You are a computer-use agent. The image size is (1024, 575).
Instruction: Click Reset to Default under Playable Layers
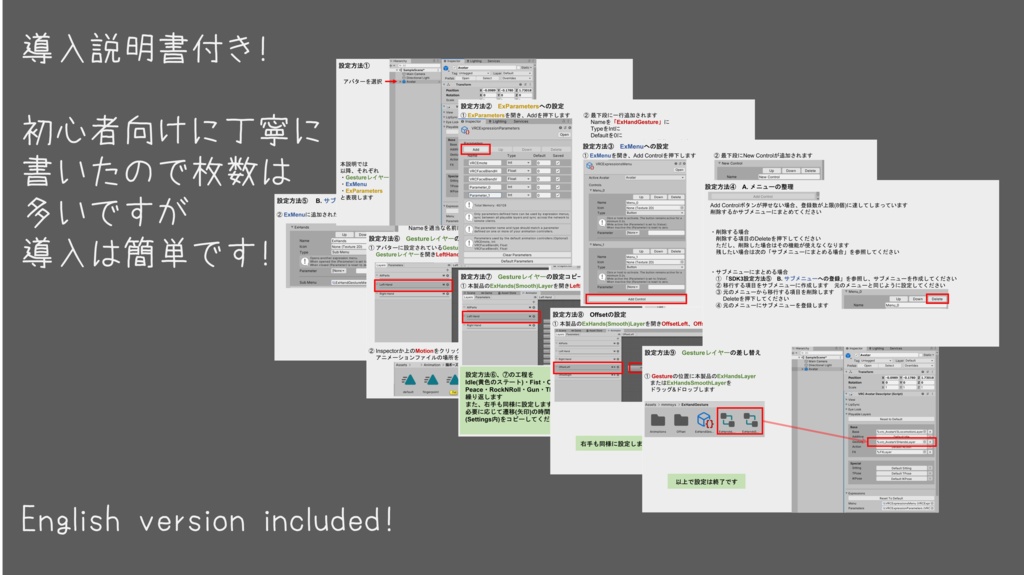pyautogui.click(x=891, y=419)
